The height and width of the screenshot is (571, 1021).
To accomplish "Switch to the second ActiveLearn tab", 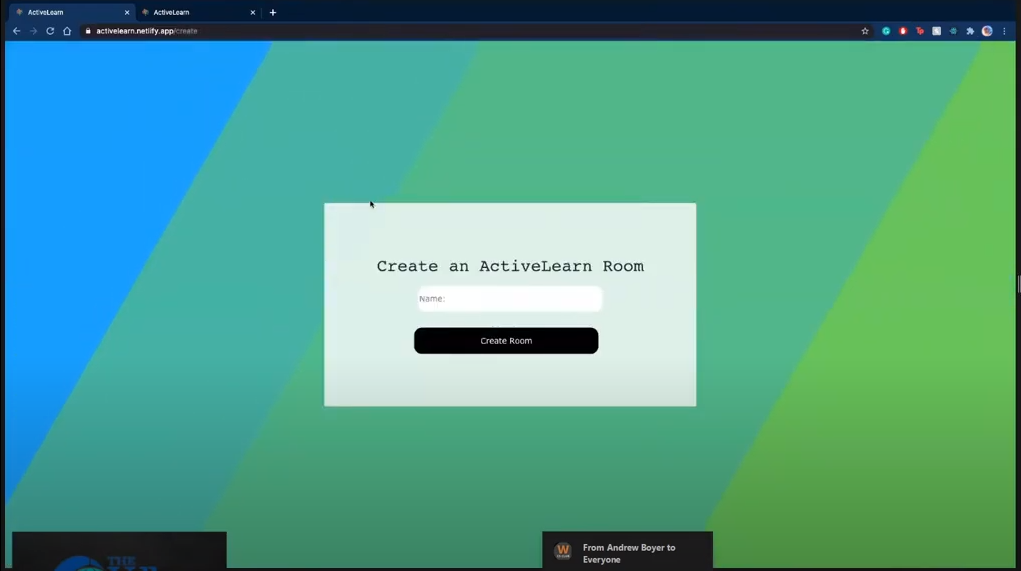I will coord(197,12).
